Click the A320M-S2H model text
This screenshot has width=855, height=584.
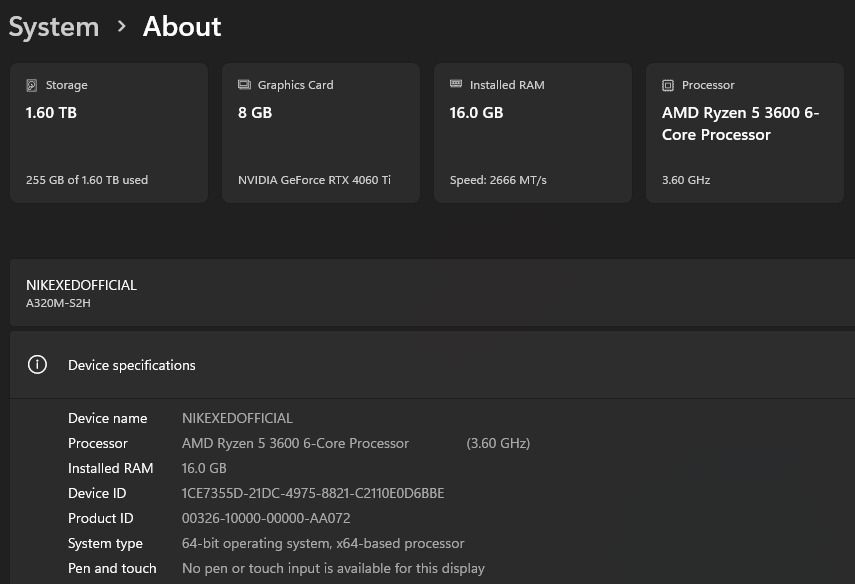pos(58,303)
